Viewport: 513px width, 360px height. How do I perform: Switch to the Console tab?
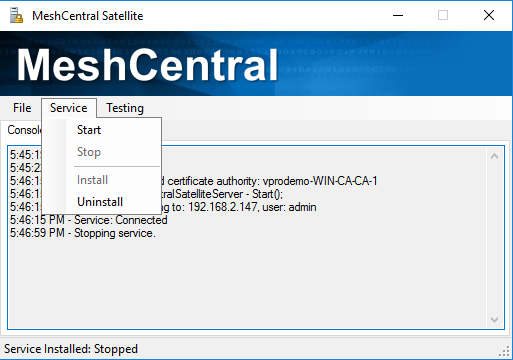(24, 130)
